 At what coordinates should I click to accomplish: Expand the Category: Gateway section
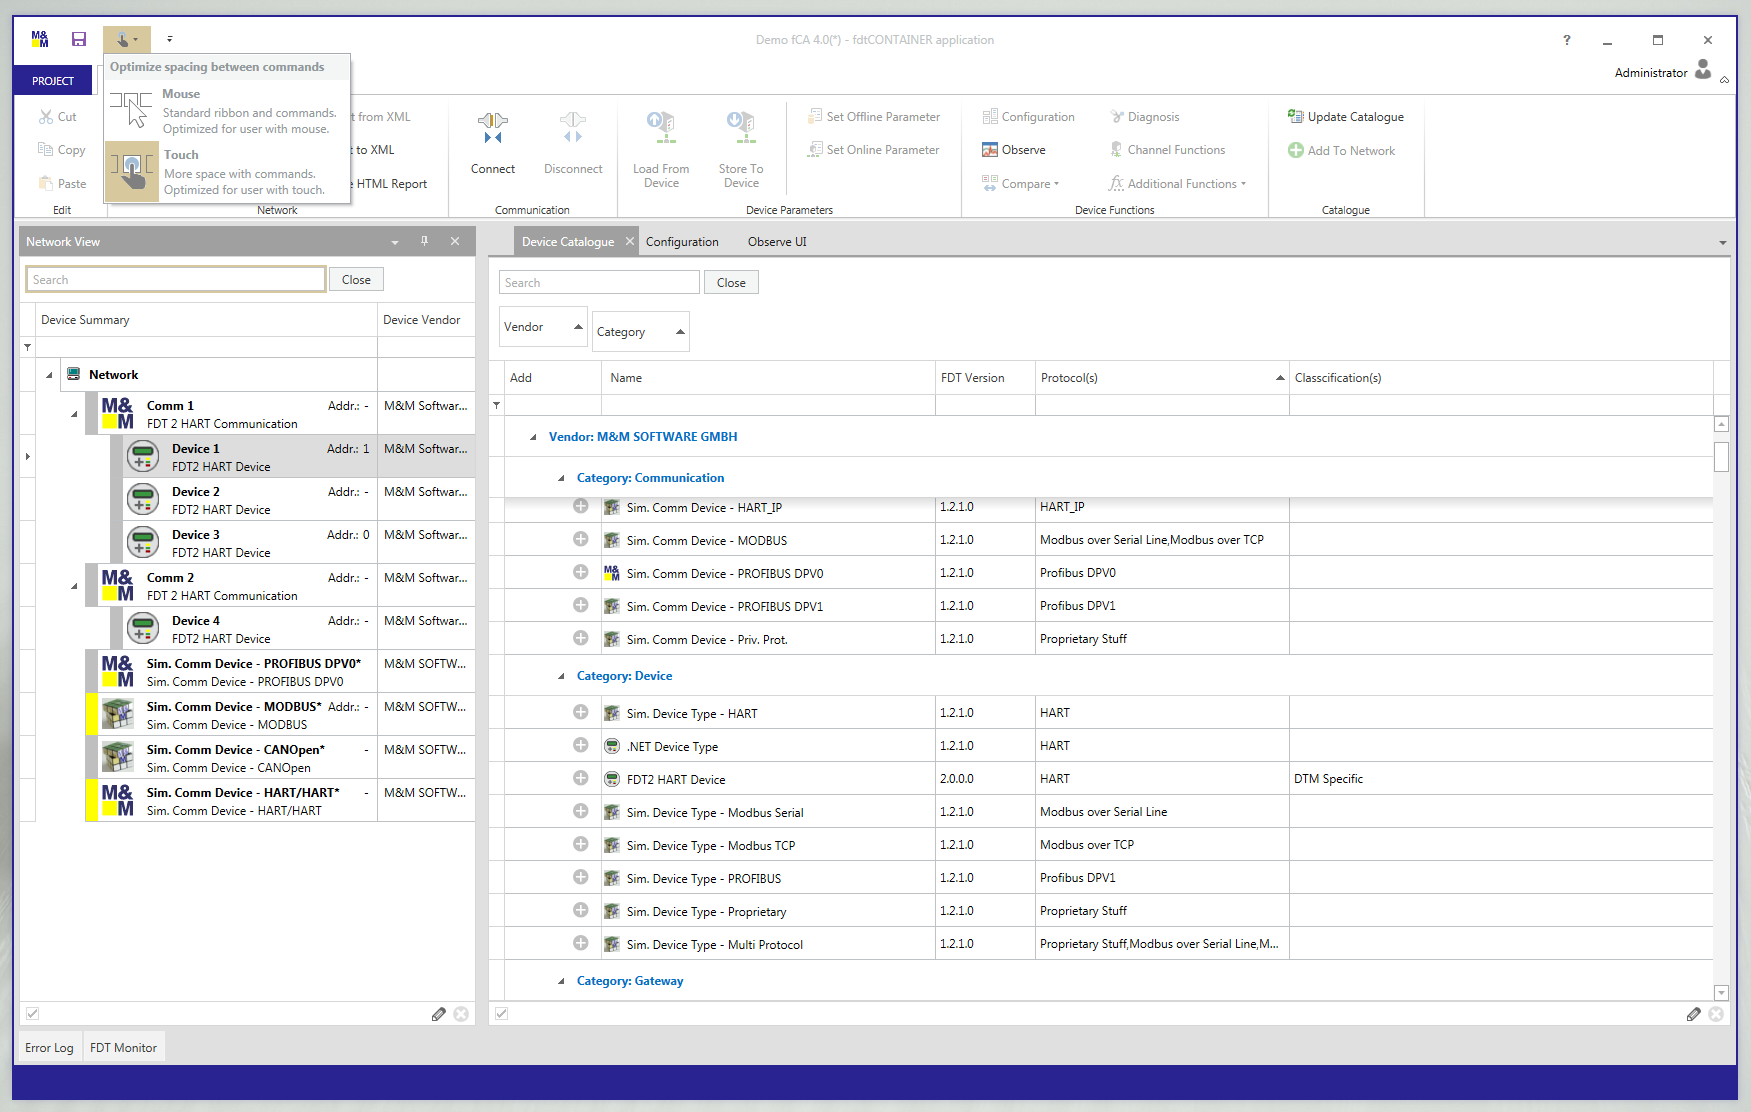[x=561, y=981]
